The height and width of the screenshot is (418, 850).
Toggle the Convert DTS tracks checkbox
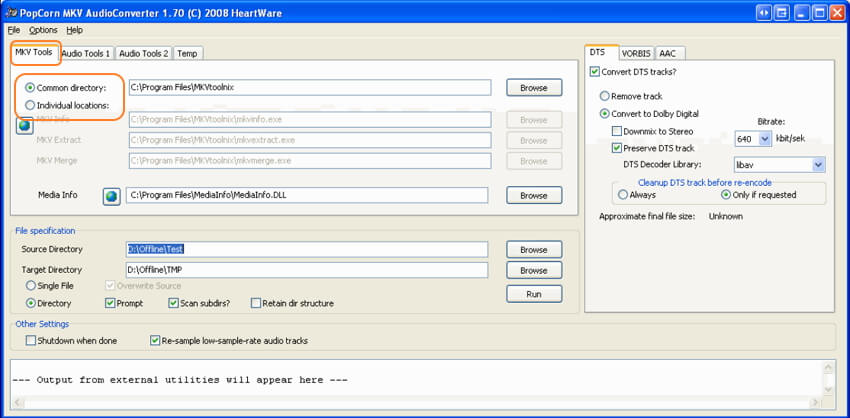click(x=595, y=71)
